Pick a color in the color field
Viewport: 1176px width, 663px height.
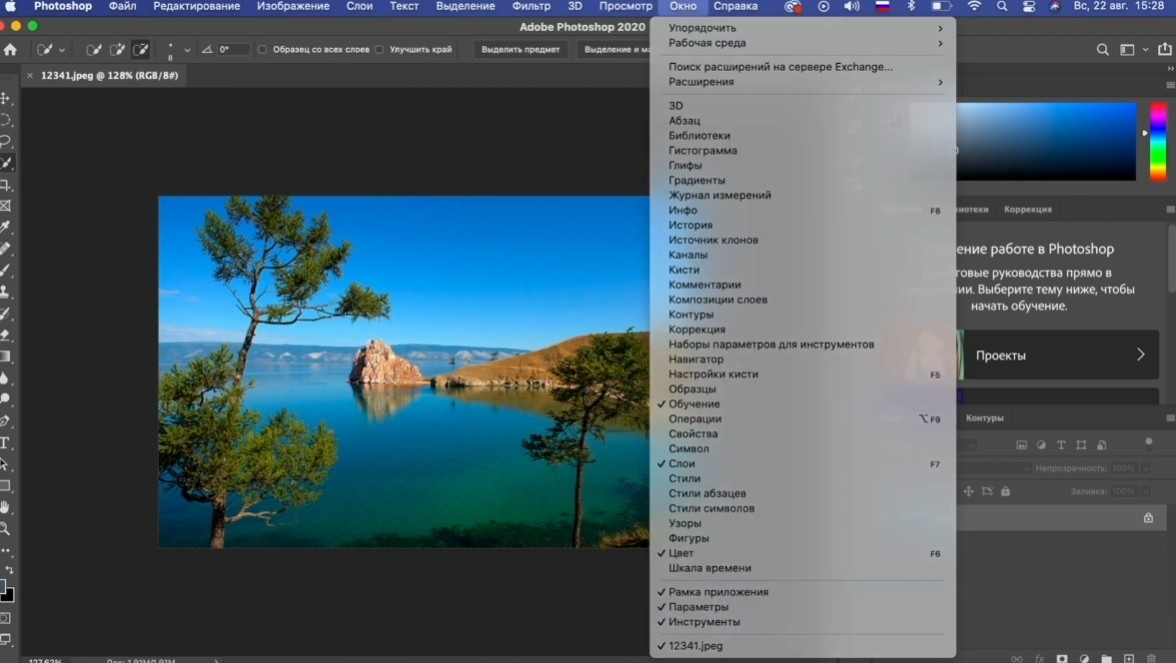(1046, 142)
